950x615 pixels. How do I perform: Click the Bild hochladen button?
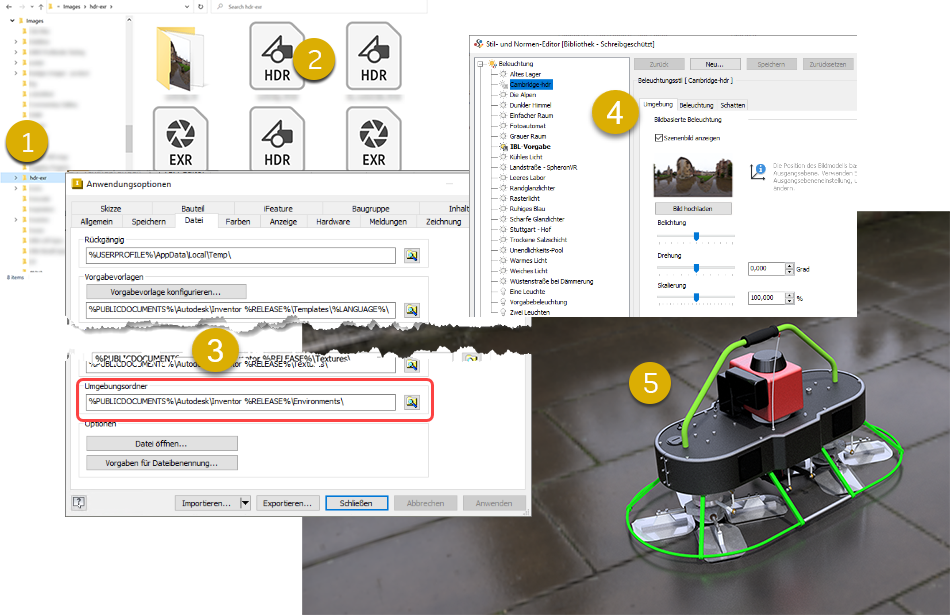[x=693, y=208]
